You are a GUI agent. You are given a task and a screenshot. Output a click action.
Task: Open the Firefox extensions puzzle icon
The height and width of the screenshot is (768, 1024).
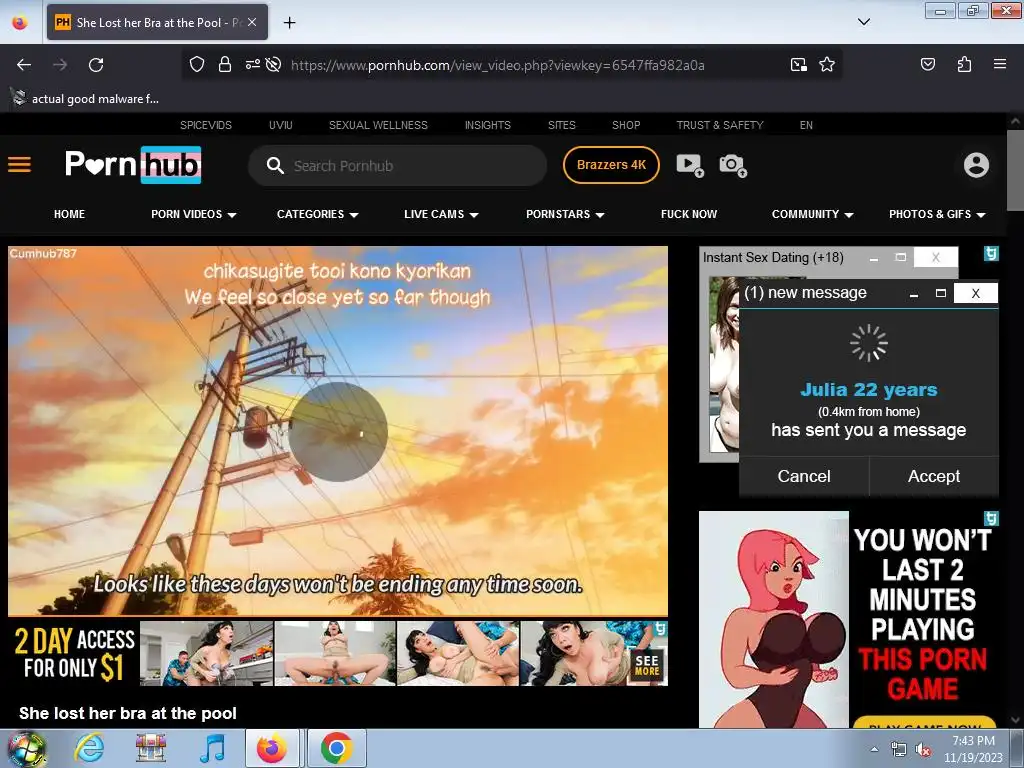[964, 64]
